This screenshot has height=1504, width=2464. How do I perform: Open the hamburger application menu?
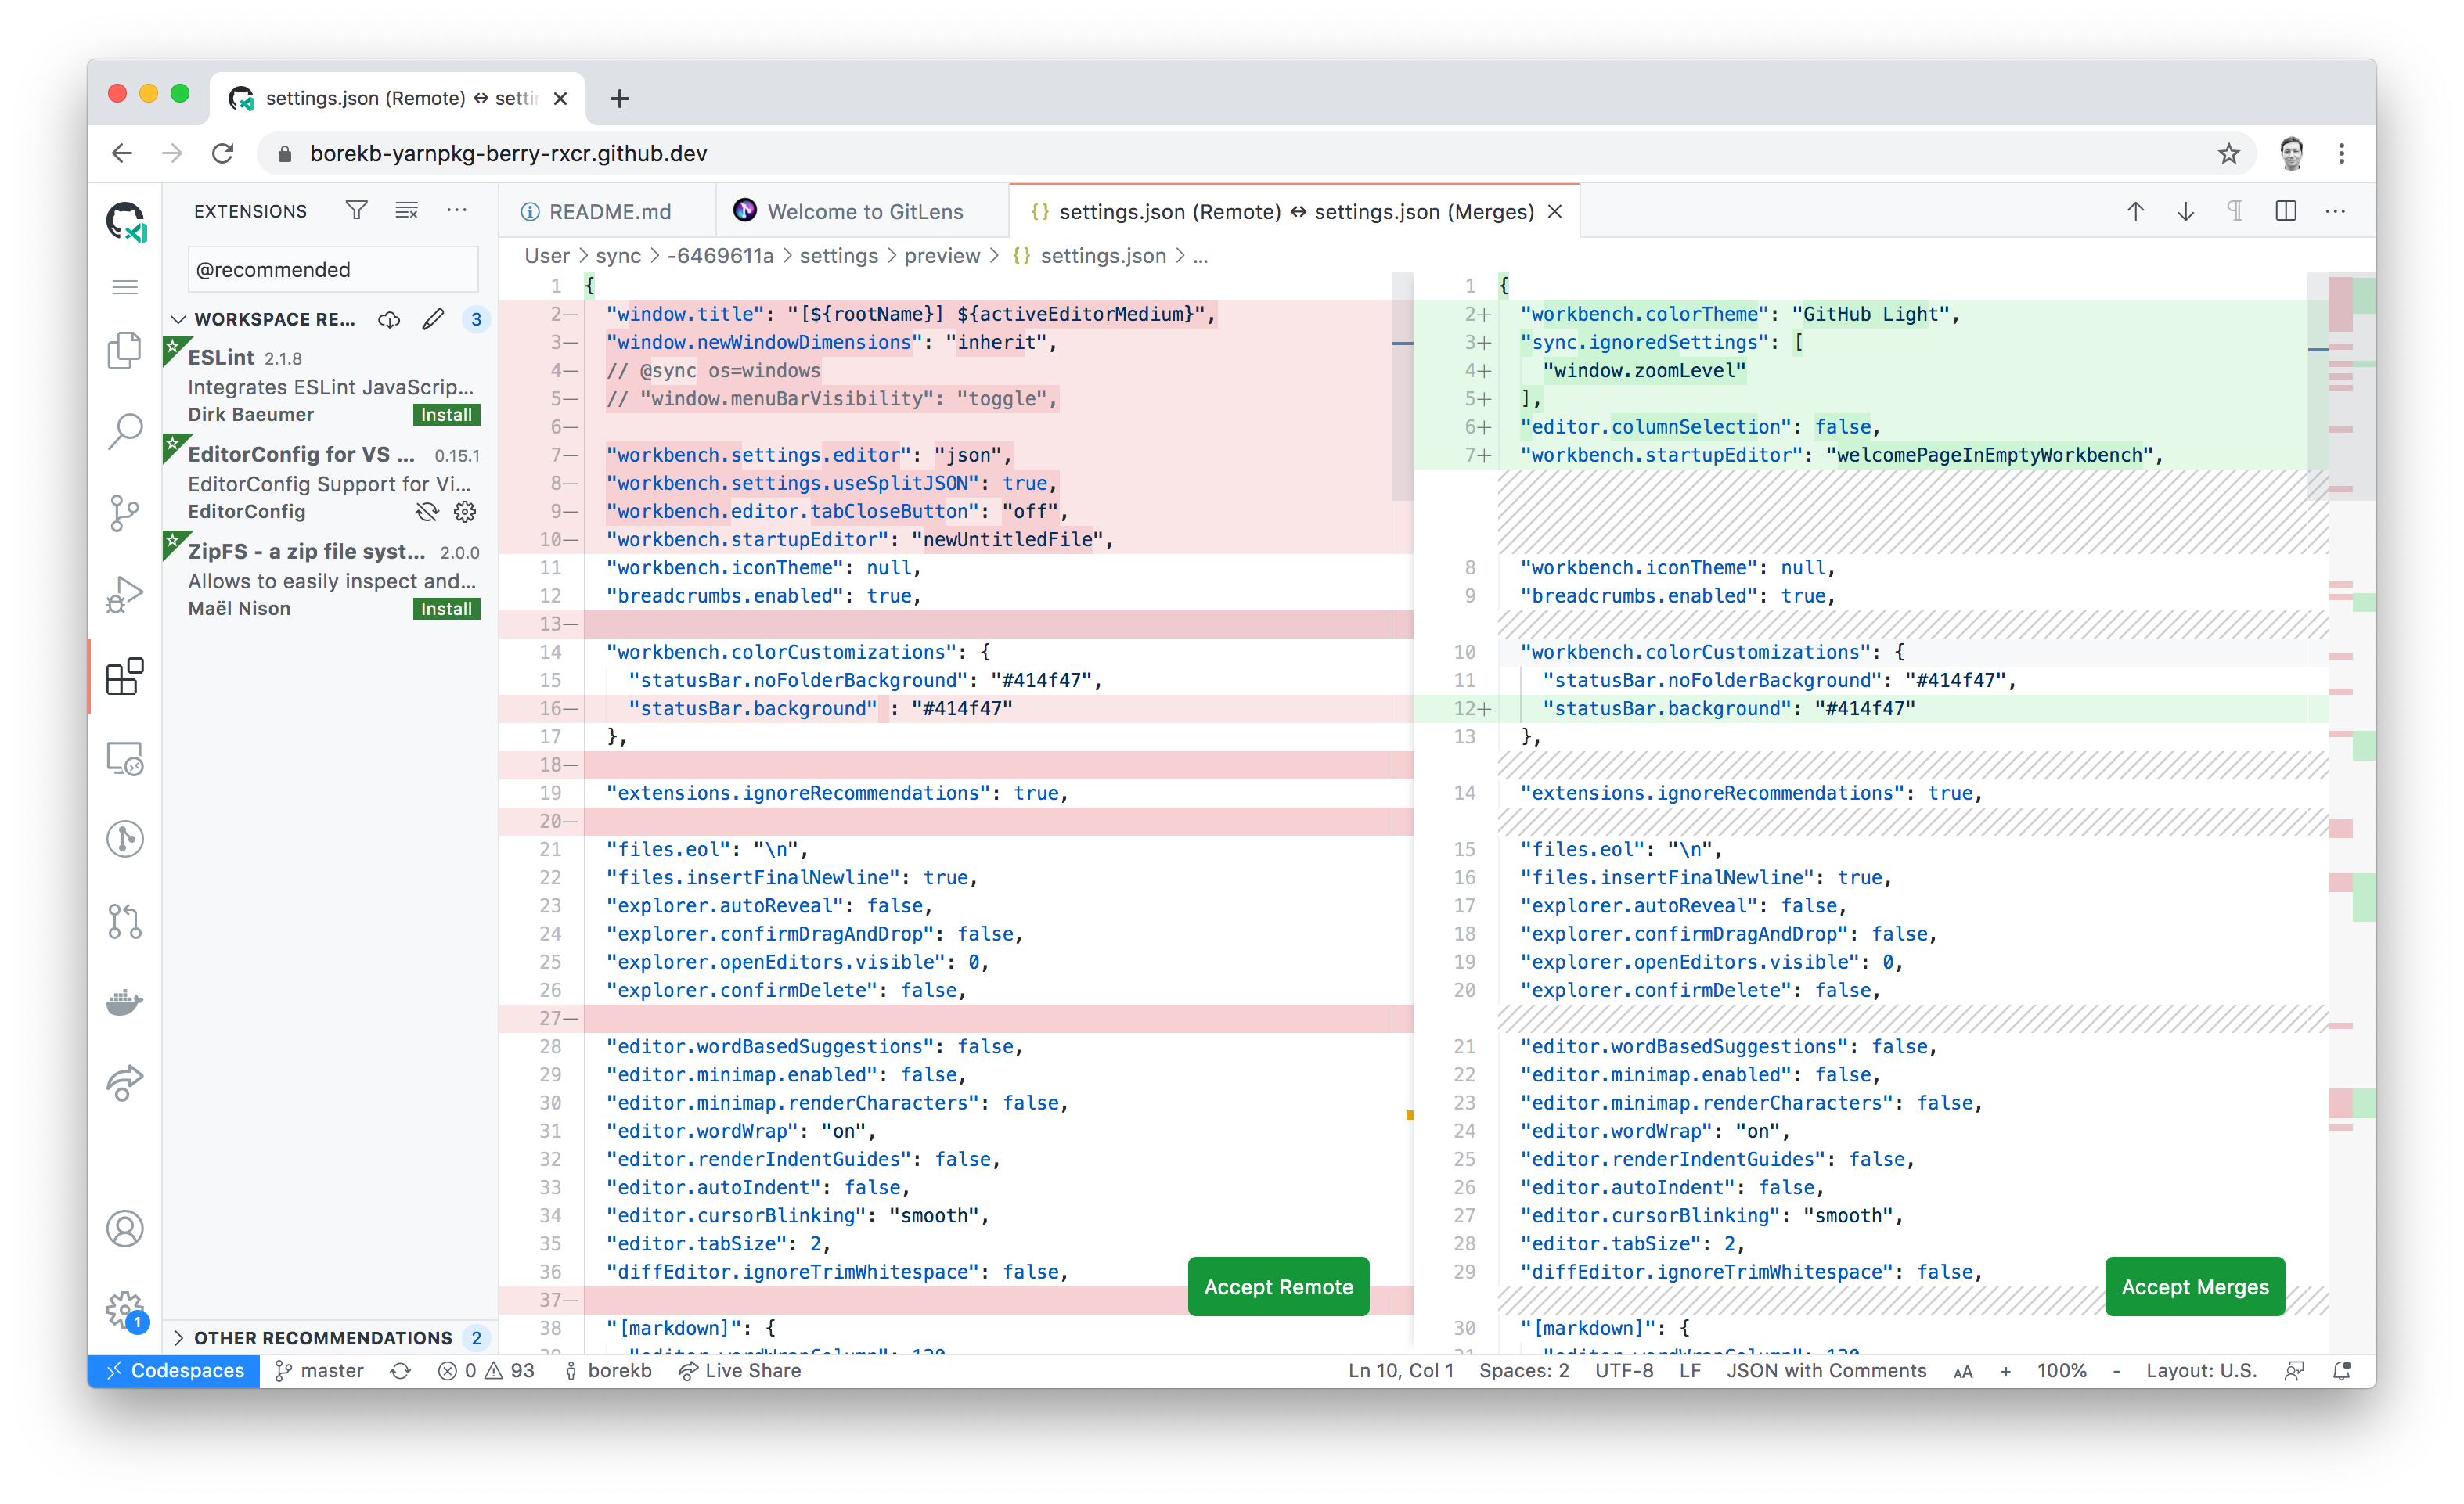[x=125, y=288]
